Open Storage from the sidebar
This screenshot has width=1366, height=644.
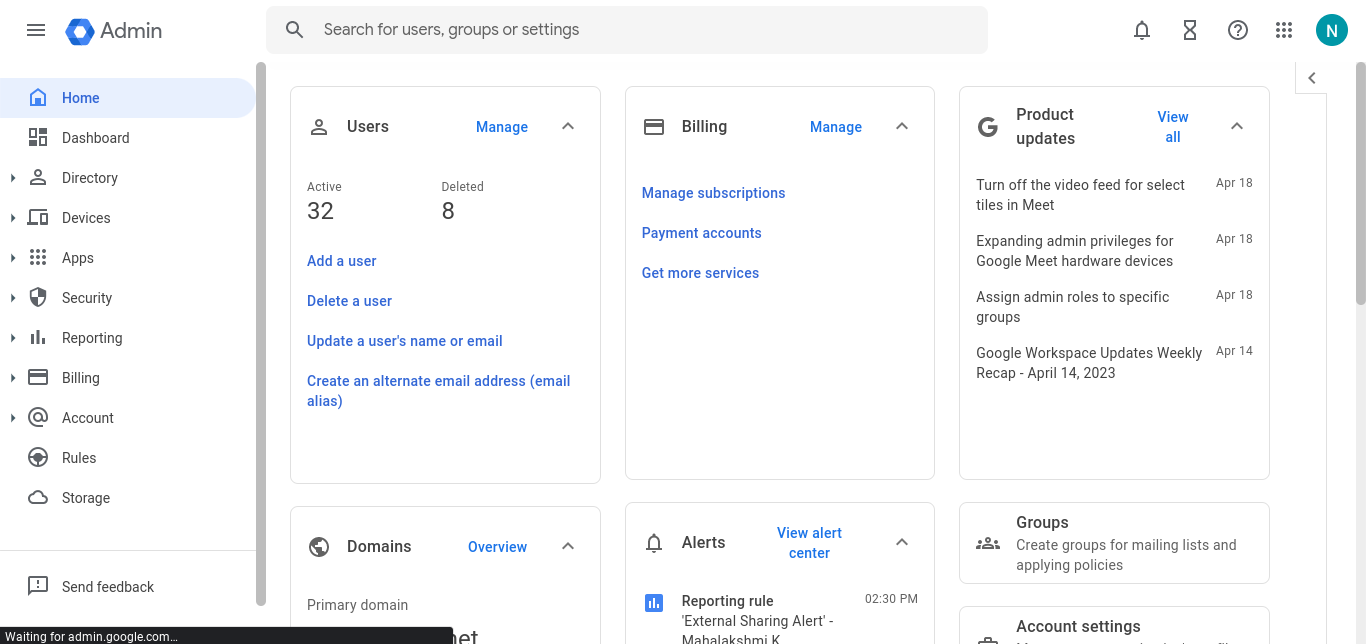coord(128,498)
